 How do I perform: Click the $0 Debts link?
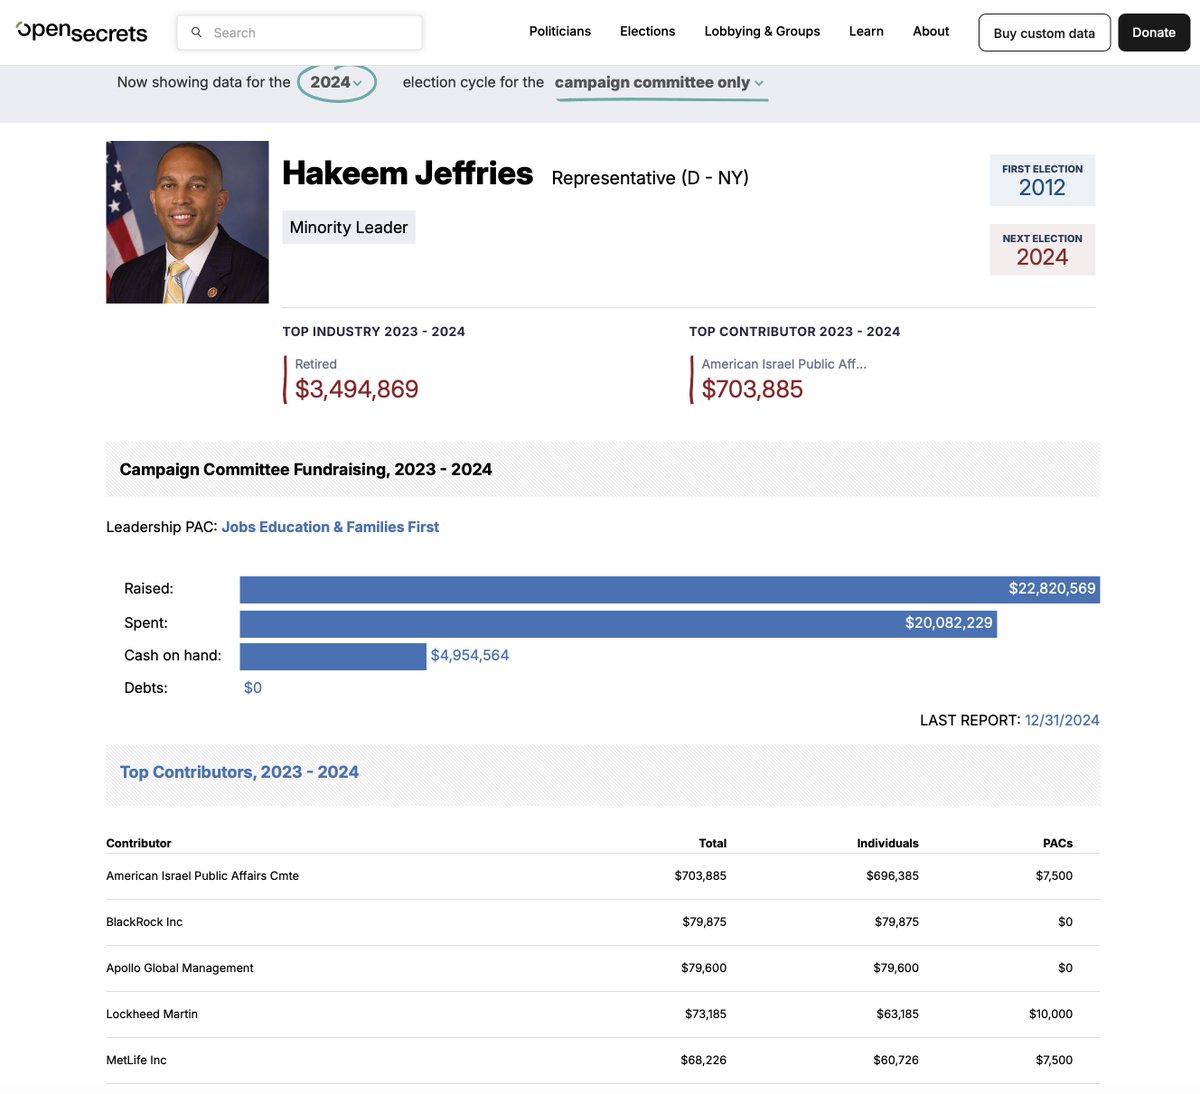pyautogui.click(x=253, y=687)
